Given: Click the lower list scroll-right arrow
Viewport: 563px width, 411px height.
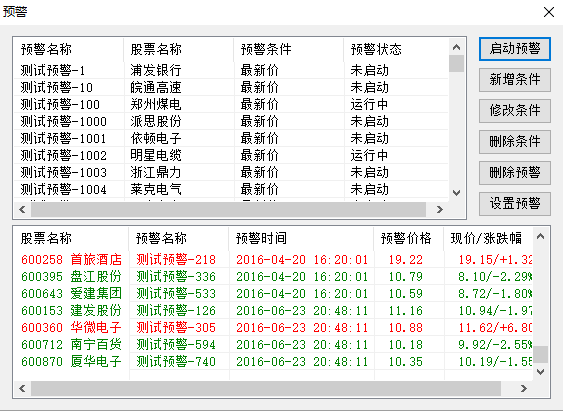Looking at the screenshot, I should 524,388.
